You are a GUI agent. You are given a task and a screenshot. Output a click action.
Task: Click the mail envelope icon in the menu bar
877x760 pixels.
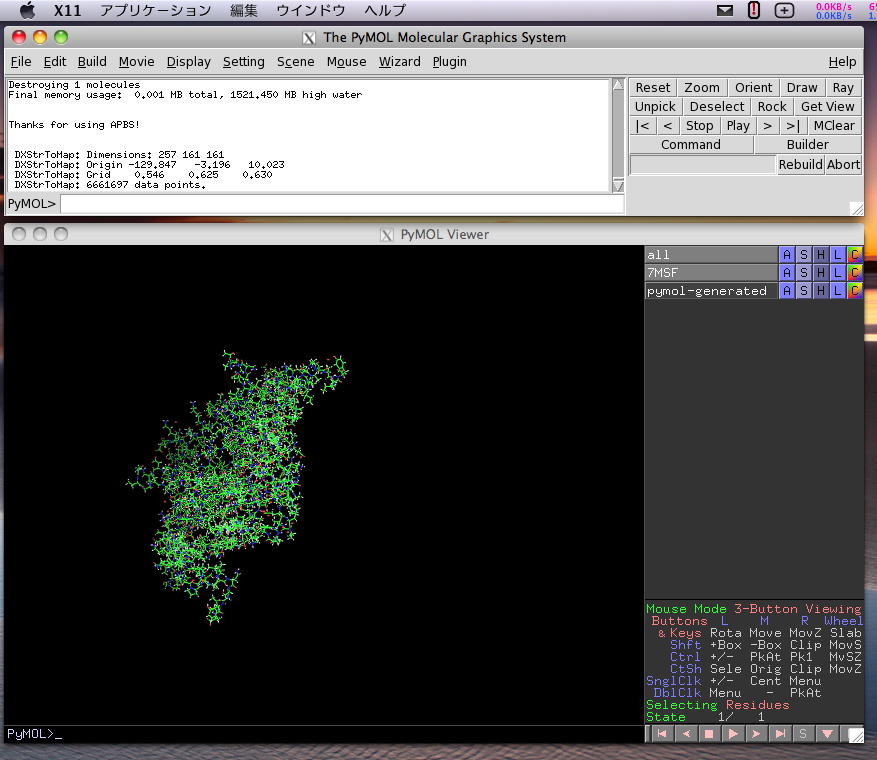(x=725, y=10)
